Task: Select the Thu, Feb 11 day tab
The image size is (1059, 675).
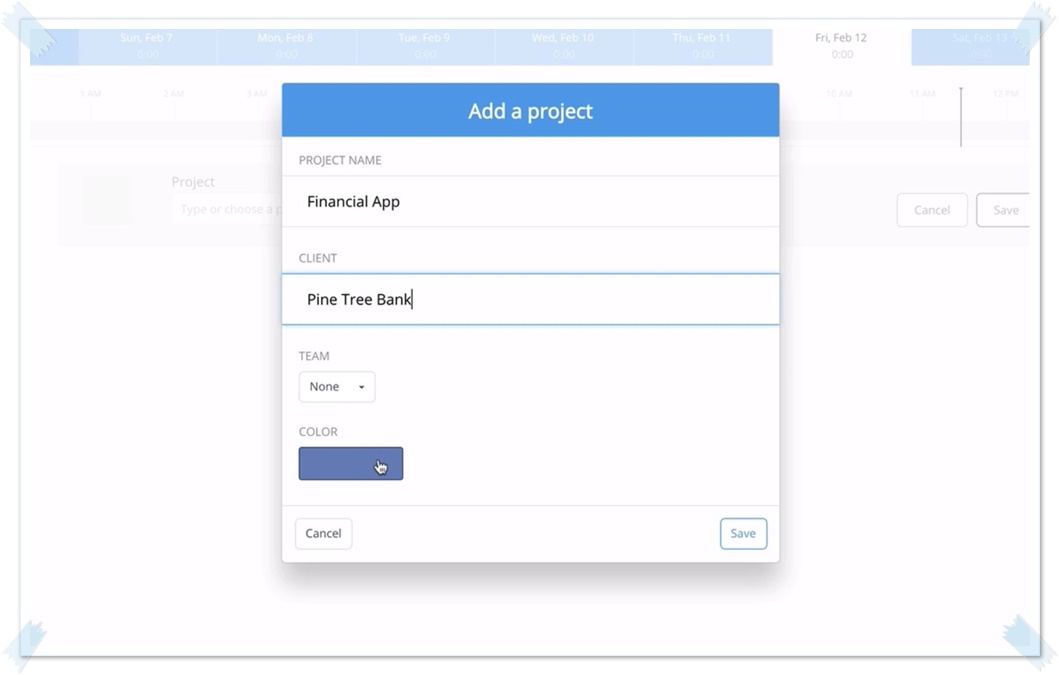Action: click(702, 46)
